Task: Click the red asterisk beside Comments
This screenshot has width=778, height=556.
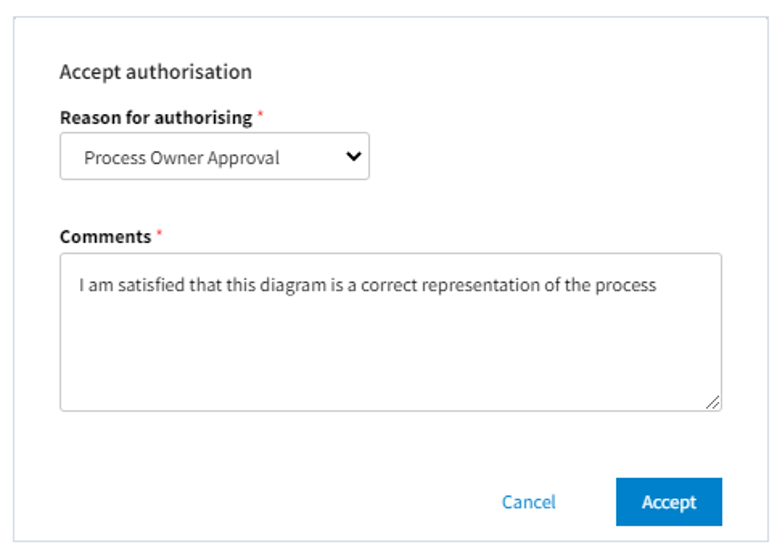Action: point(159,236)
